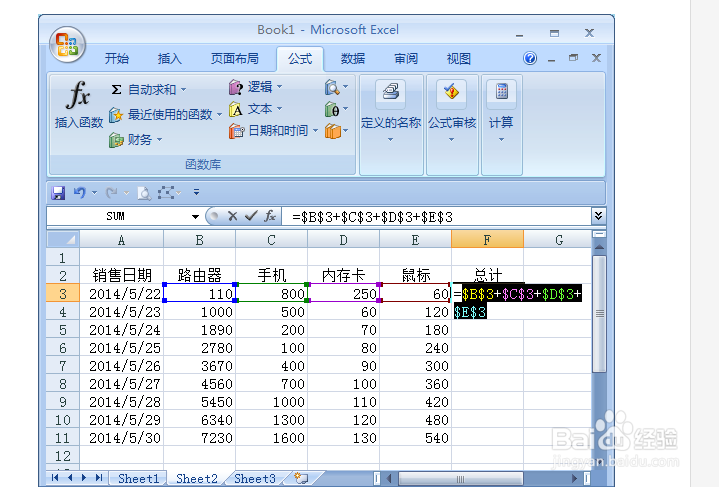Select the 销售日期 header cell
Screen dimensions: 719x487
pyautogui.click(x=122, y=276)
